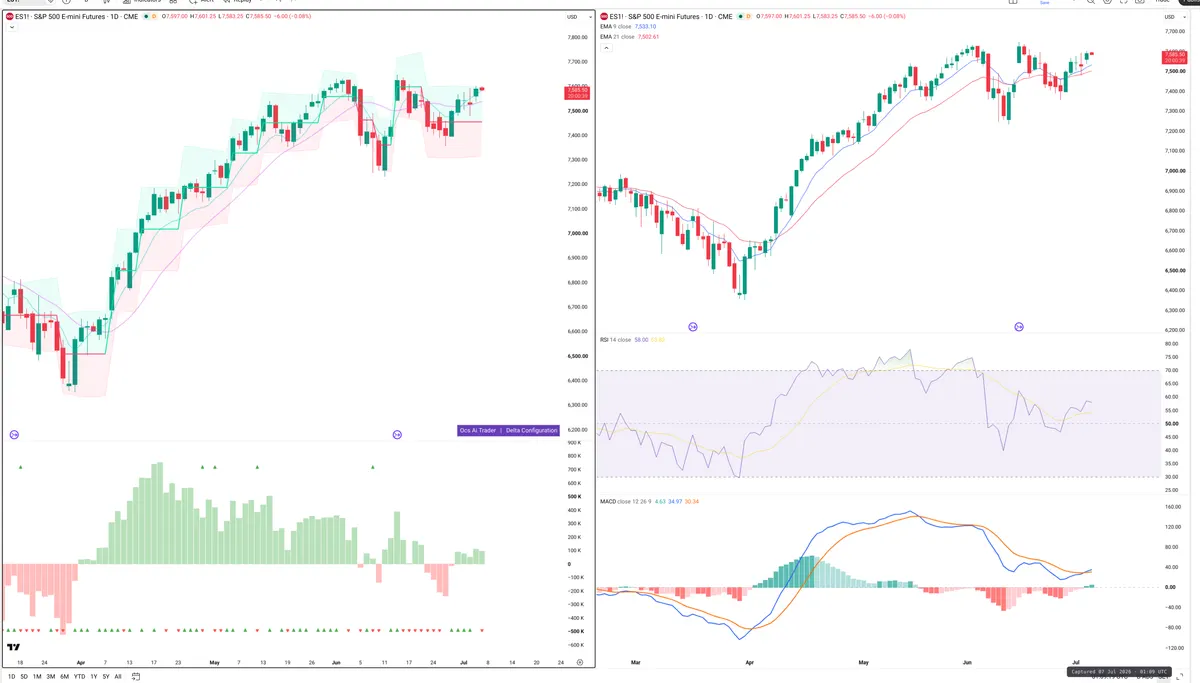
Task: Set time range to 1Y
Action: [94, 676]
